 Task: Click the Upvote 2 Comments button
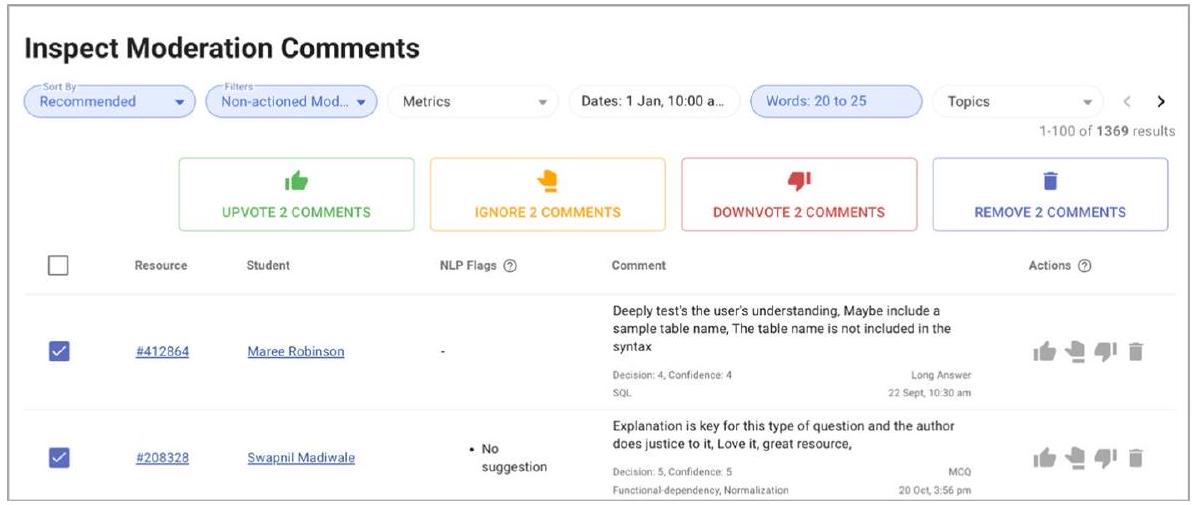(x=296, y=195)
